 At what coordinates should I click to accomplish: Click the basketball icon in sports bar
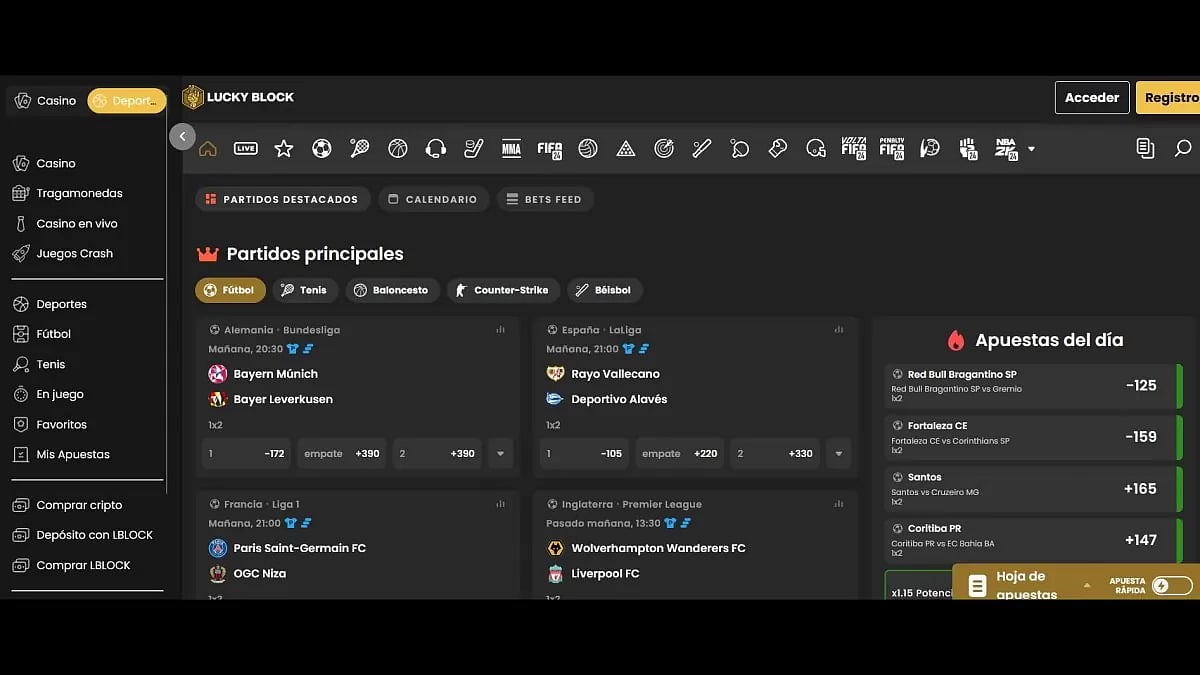(398, 149)
